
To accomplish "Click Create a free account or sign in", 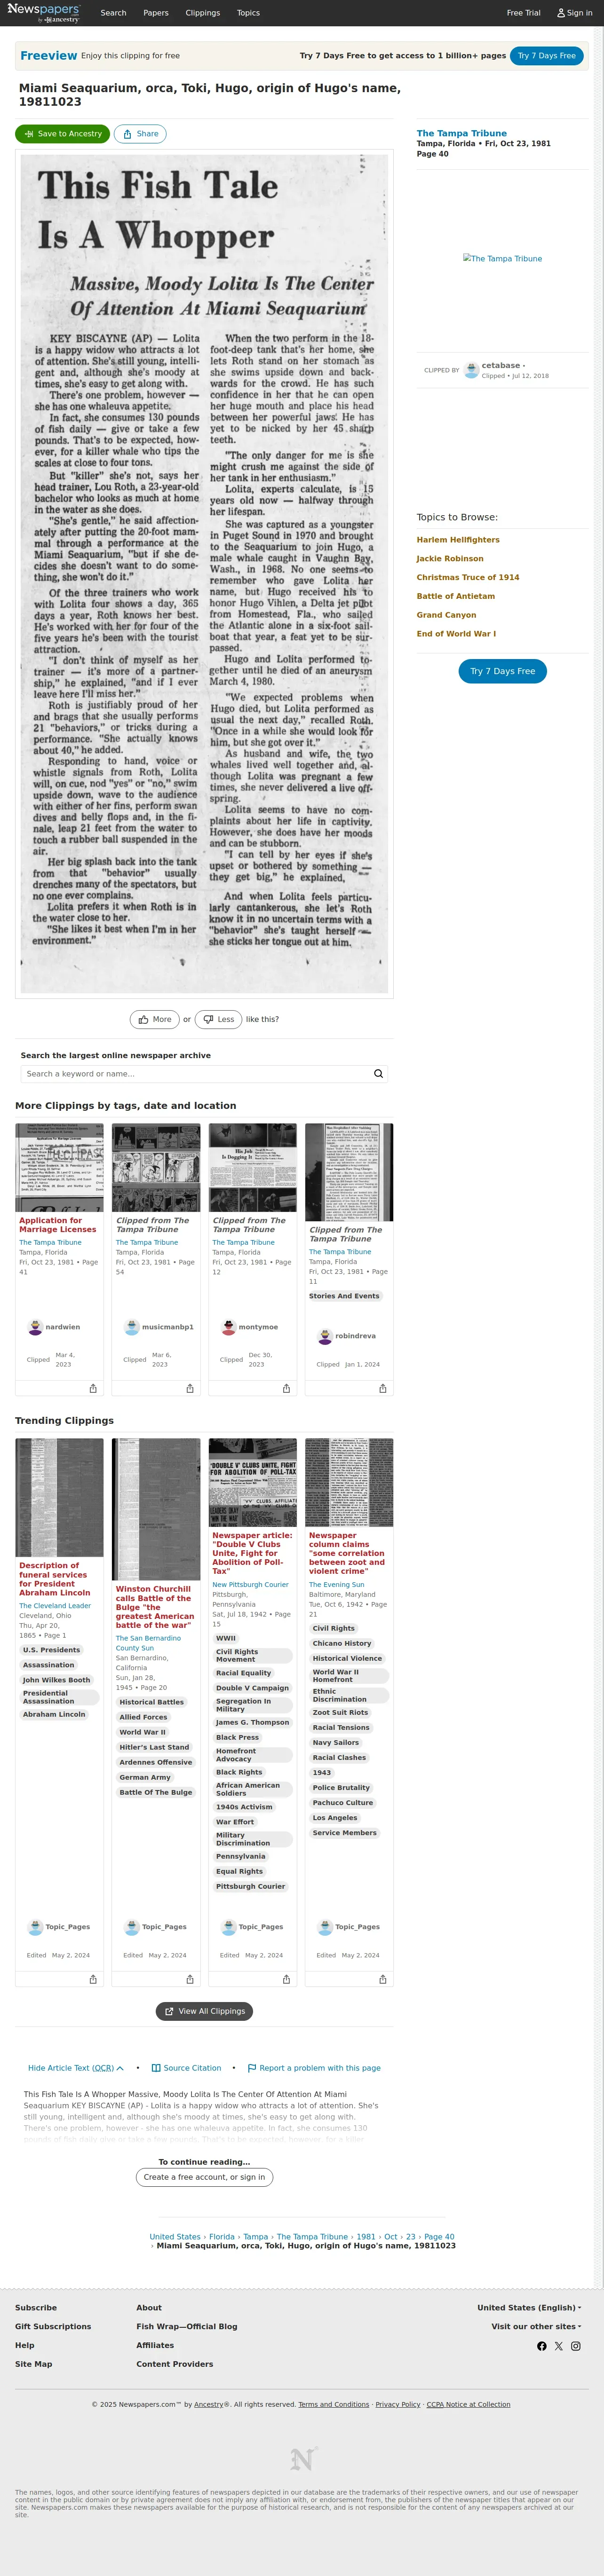I will [204, 2177].
